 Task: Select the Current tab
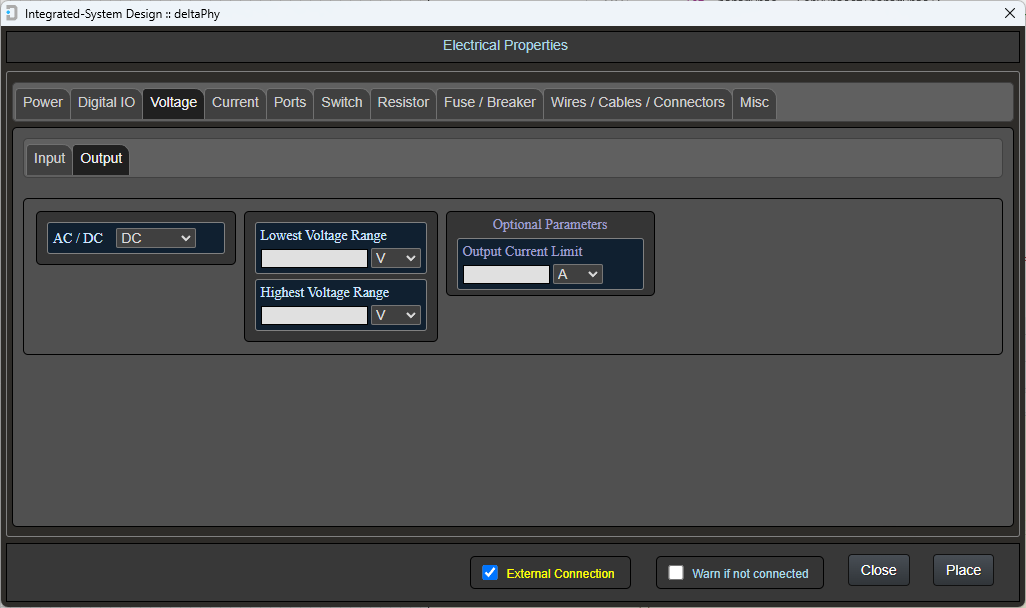pyautogui.click(x=235, y=103)
